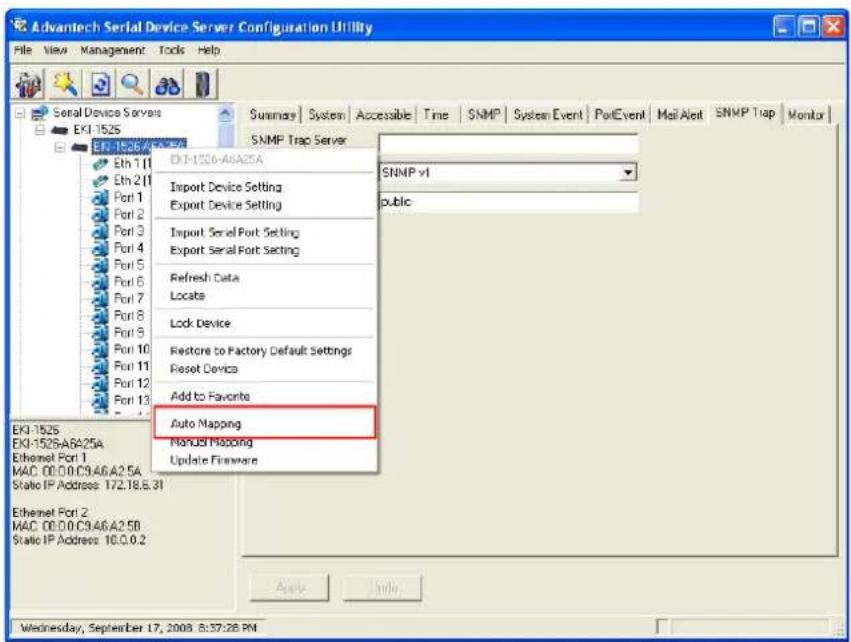The width and height of the screenshot is (851, 642).
Task: Click the Port 9 icon in tree
Action: [100, 333]
